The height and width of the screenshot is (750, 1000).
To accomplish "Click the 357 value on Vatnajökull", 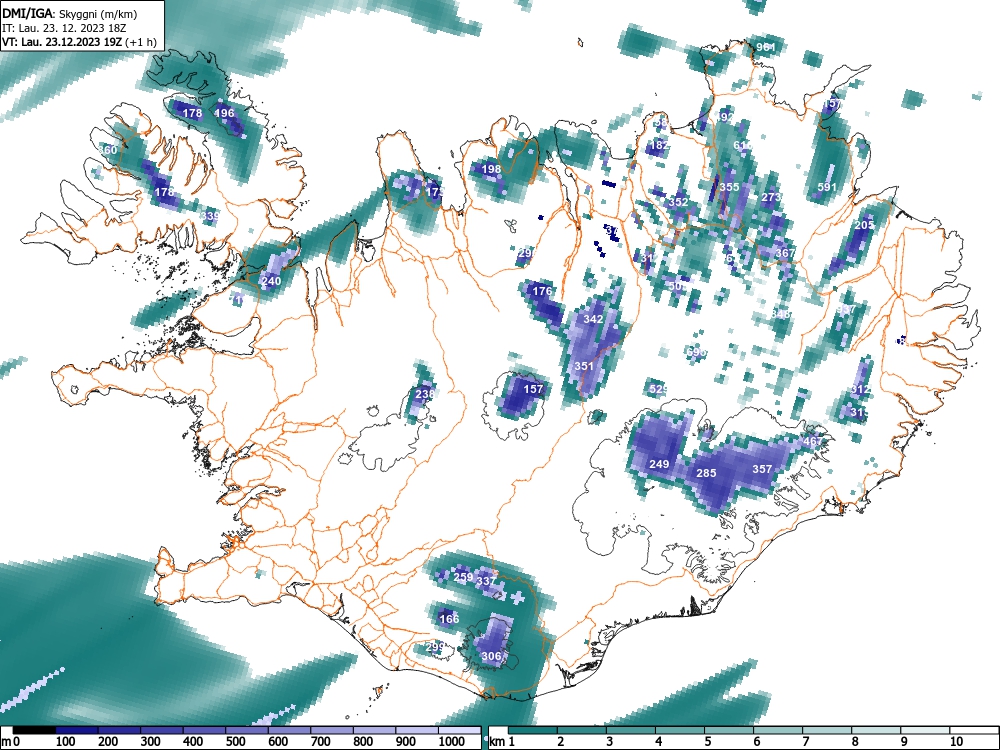I will click(762, 469).
